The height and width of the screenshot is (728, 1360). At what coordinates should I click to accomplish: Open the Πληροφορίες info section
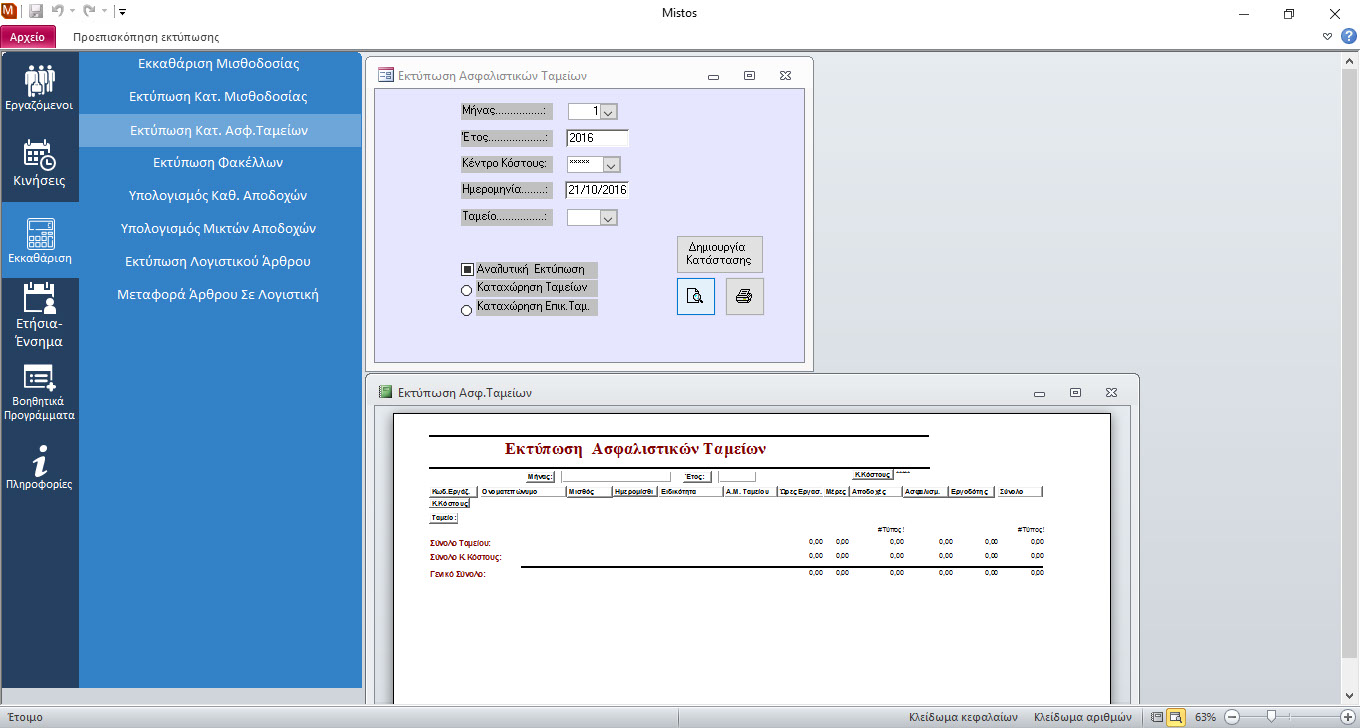click(39, 467)
